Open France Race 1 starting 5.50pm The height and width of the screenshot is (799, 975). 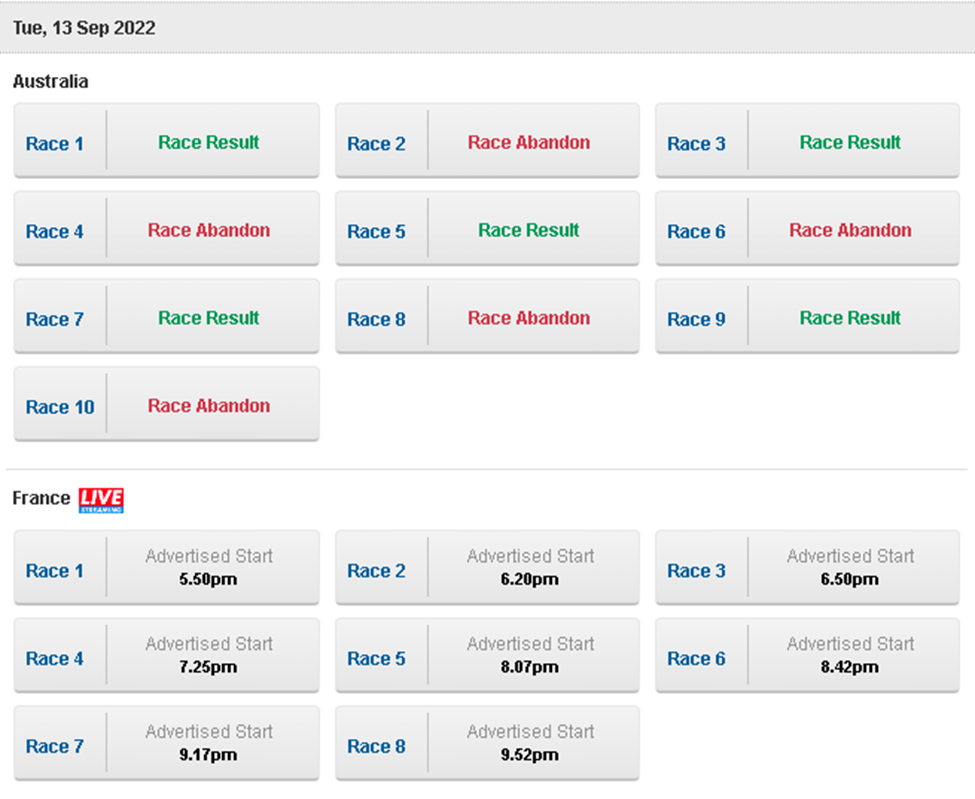click(x=167, y=567)
